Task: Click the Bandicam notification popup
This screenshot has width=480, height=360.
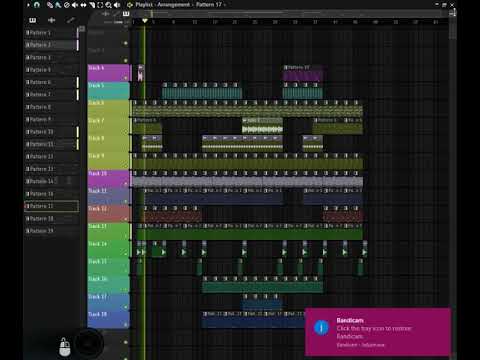Action: pyautogui.click(x=378, y=332)
